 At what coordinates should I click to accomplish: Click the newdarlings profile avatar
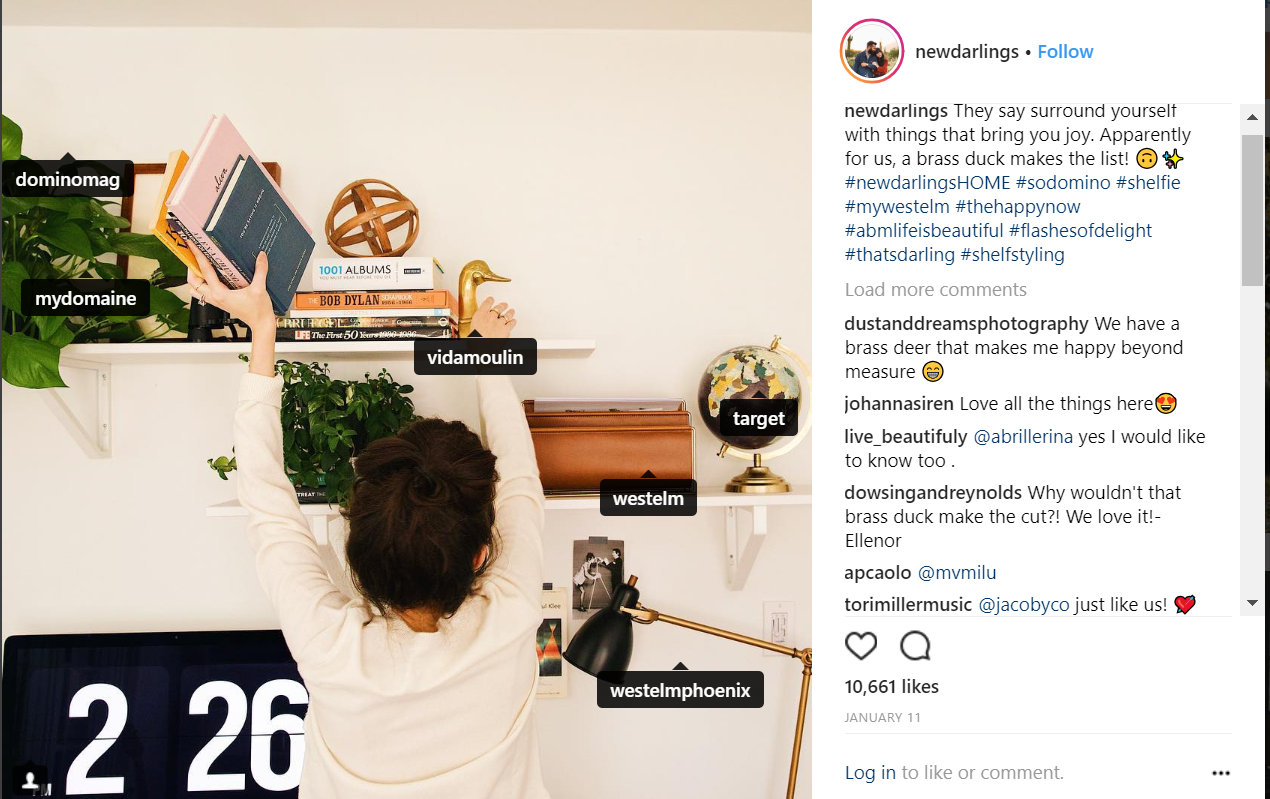pyautogui.click(x=873, y=50)
